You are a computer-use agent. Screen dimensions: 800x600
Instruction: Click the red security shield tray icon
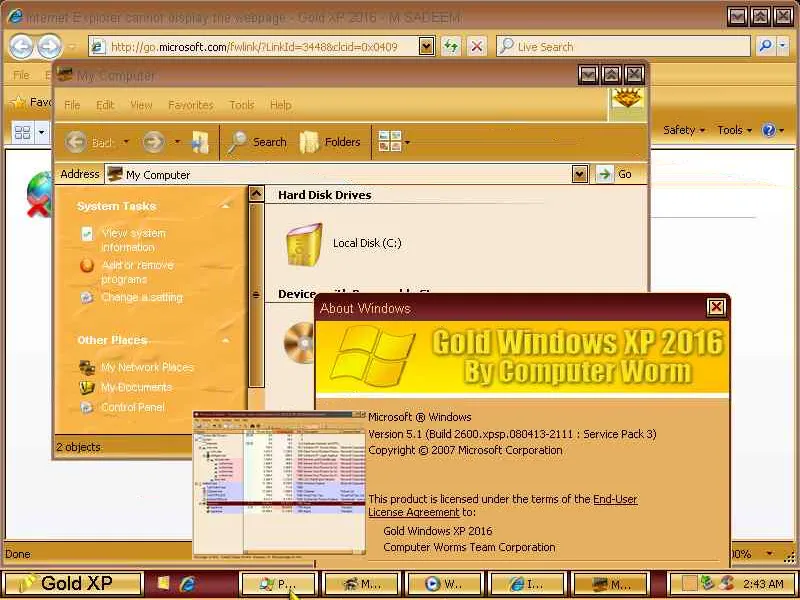727,583
